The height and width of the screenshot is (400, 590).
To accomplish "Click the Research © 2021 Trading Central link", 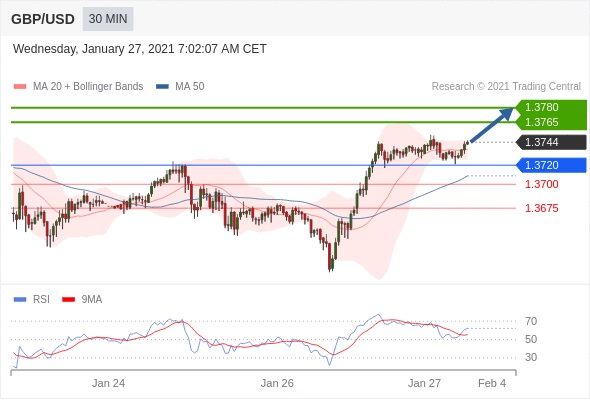I will [x=506, y=87].
